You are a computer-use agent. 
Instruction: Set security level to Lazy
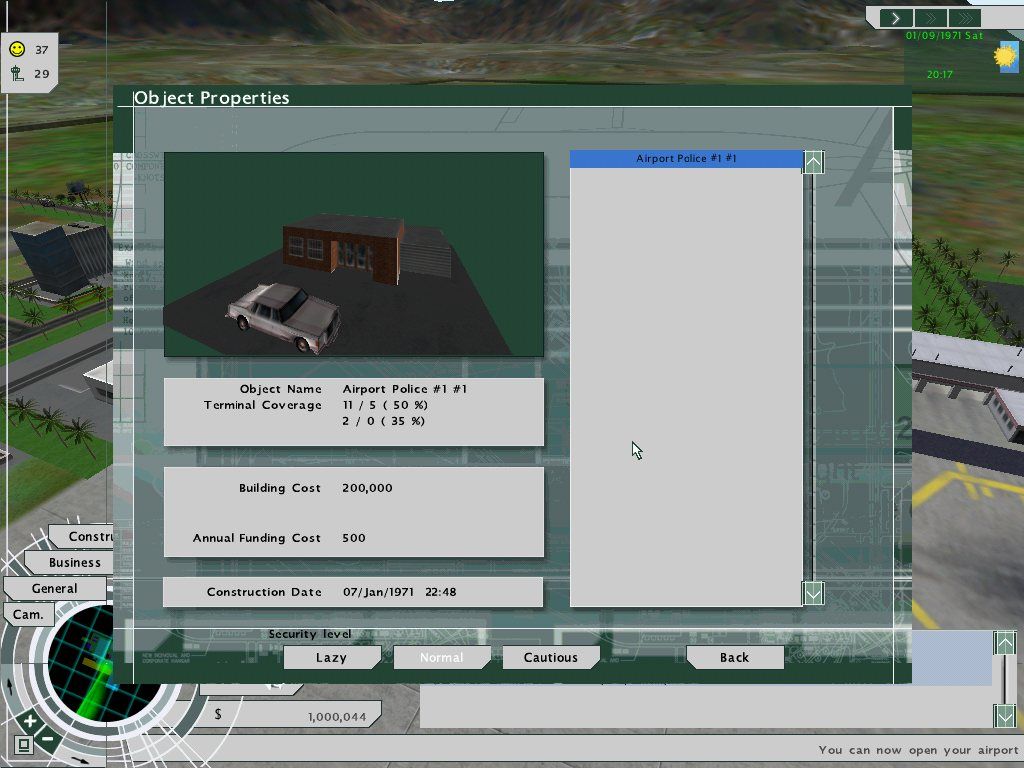click(x=331, y=658)
